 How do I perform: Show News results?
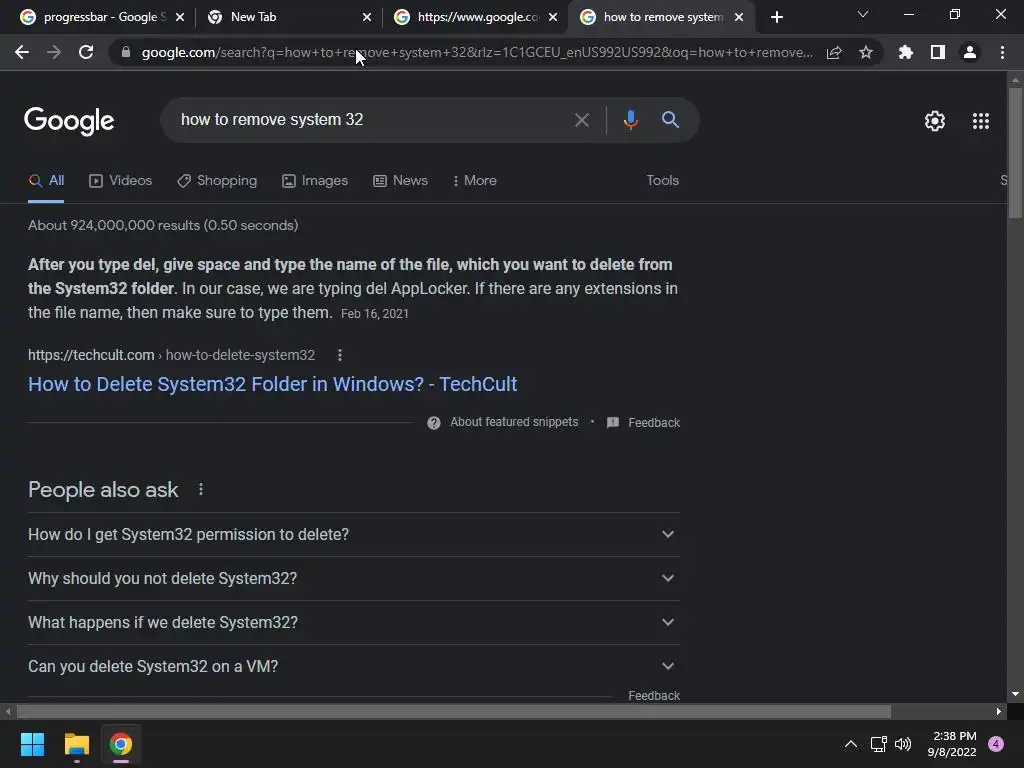coord(400,181)
